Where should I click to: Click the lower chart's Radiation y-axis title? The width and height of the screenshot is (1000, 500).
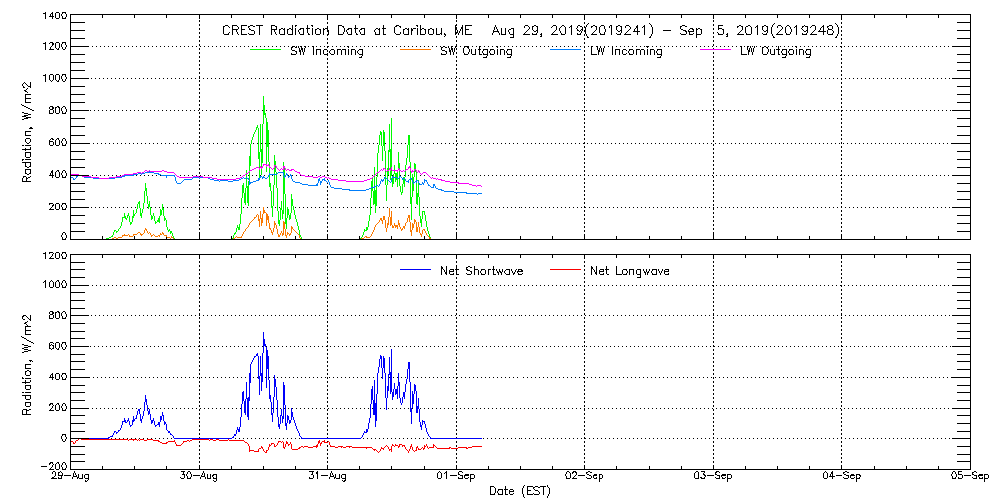point(29,362)
